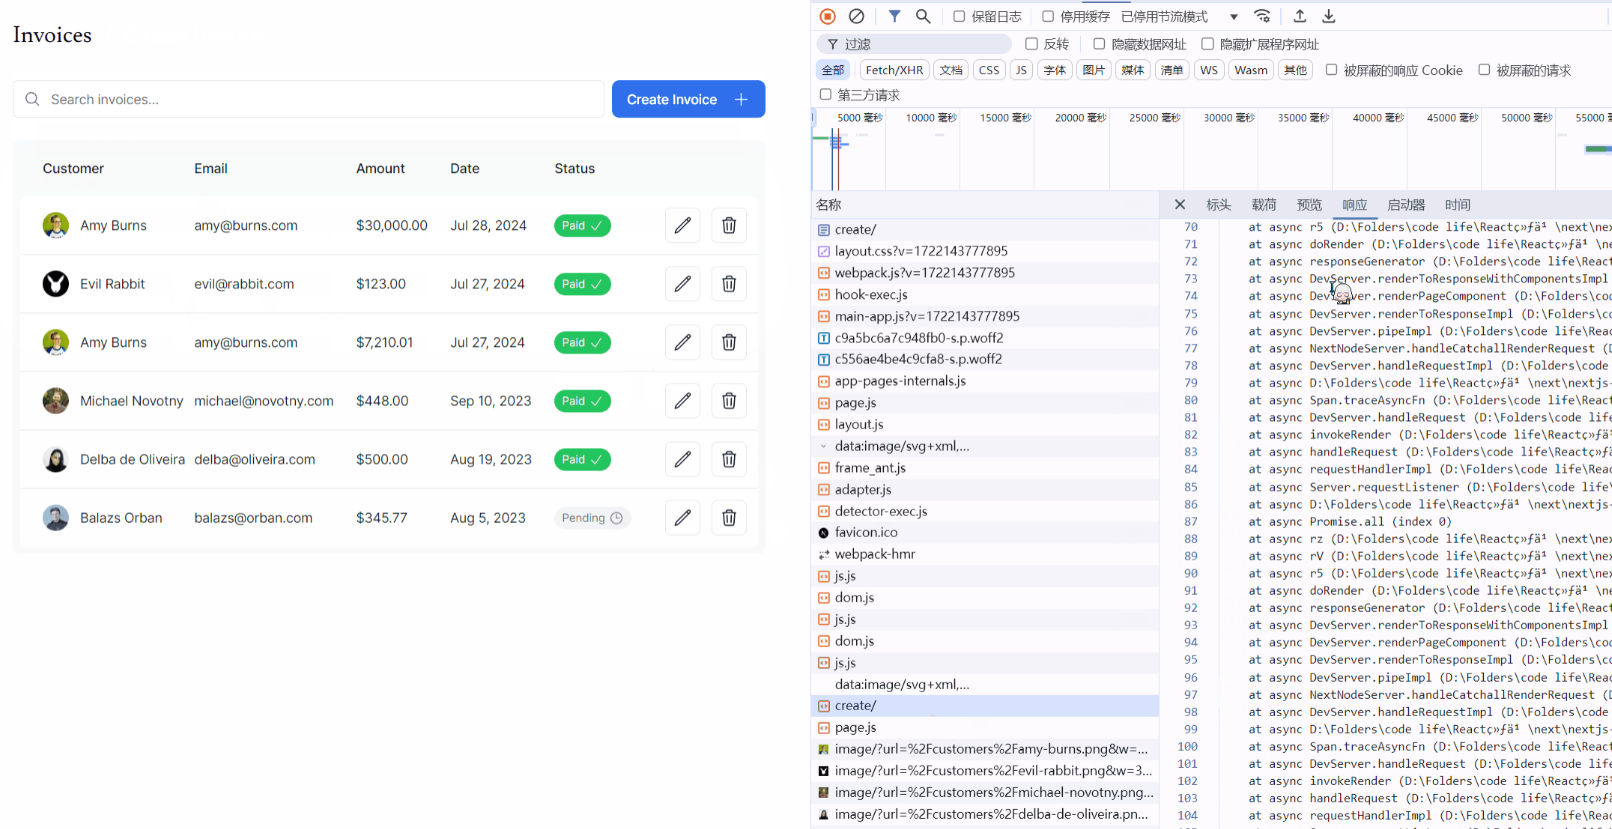Delete Delba de Oliveira's invoice
This screenshot has height=829, width=1612.
[729, 459]
